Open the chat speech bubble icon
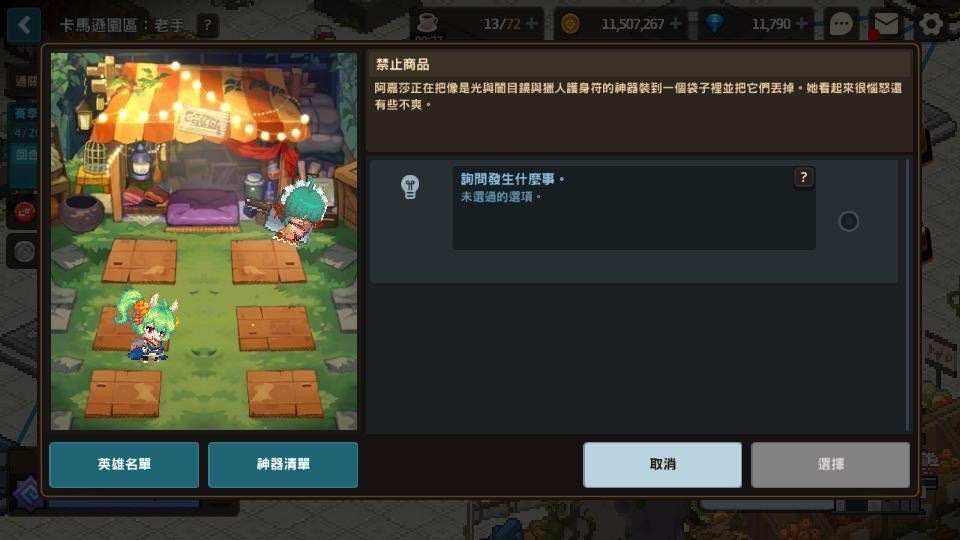Viewport: 960px width, 540px height. (x=841, y=24)
